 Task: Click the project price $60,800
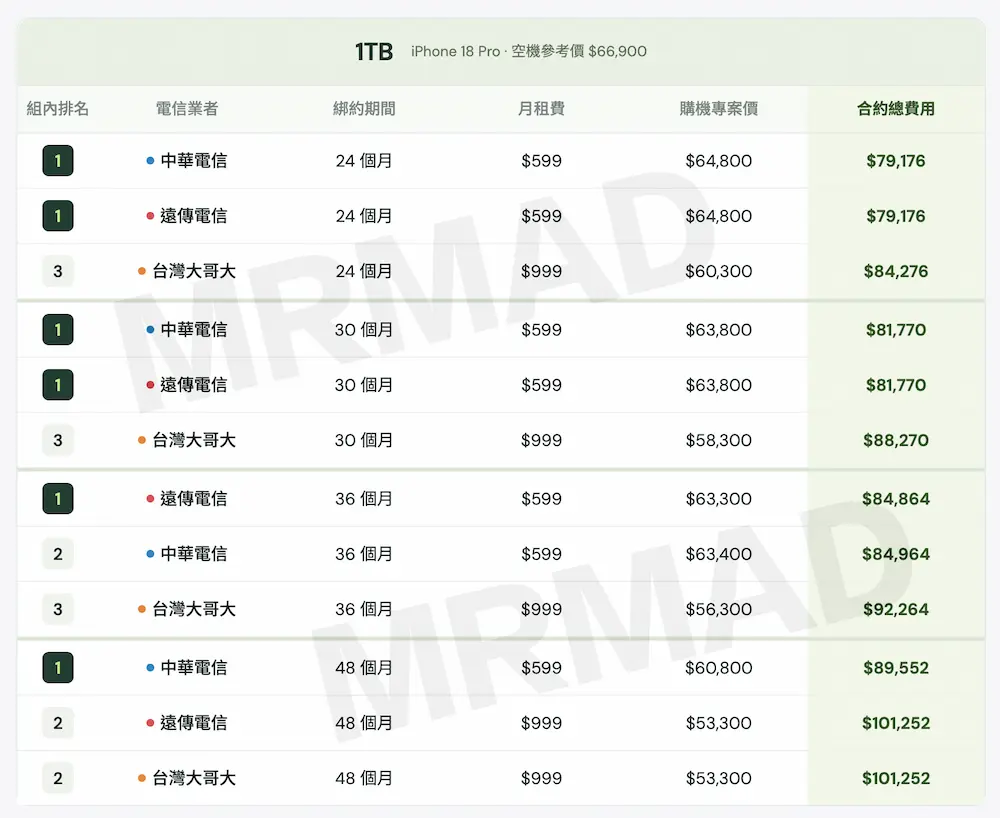[x=719, y=668]
